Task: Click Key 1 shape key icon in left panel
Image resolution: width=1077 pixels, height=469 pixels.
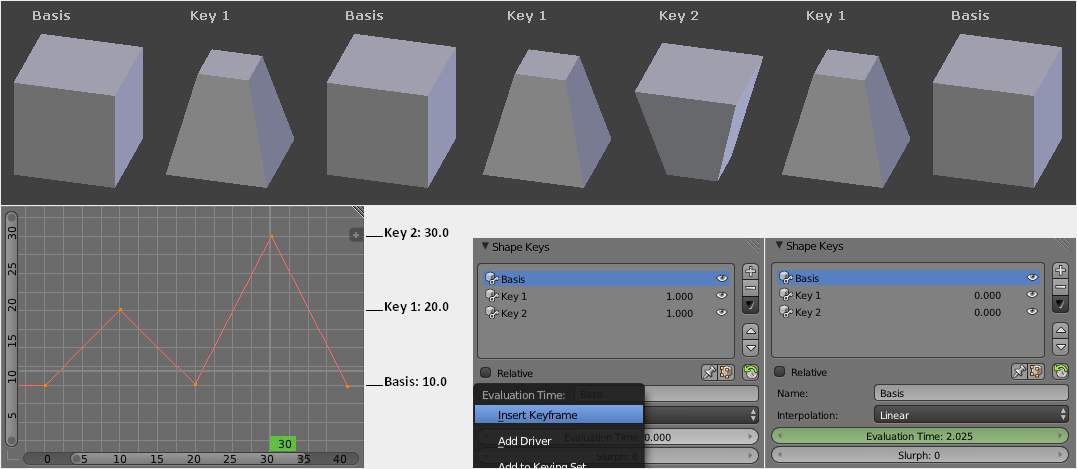Action: coord(492,296)
